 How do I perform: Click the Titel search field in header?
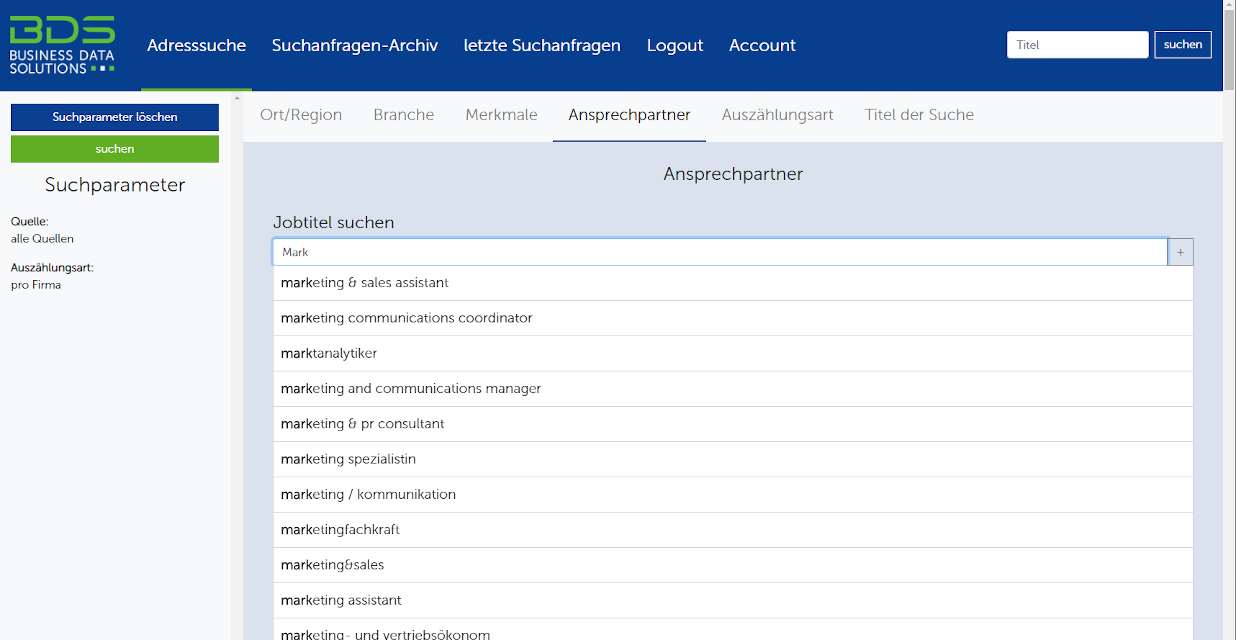click(1077, 45)
